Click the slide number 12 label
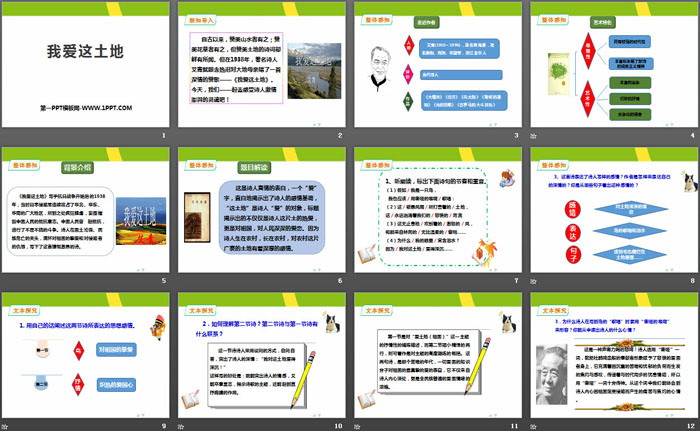Image resolution: width=700 pixels, height=431 pixels. point(691,426)
